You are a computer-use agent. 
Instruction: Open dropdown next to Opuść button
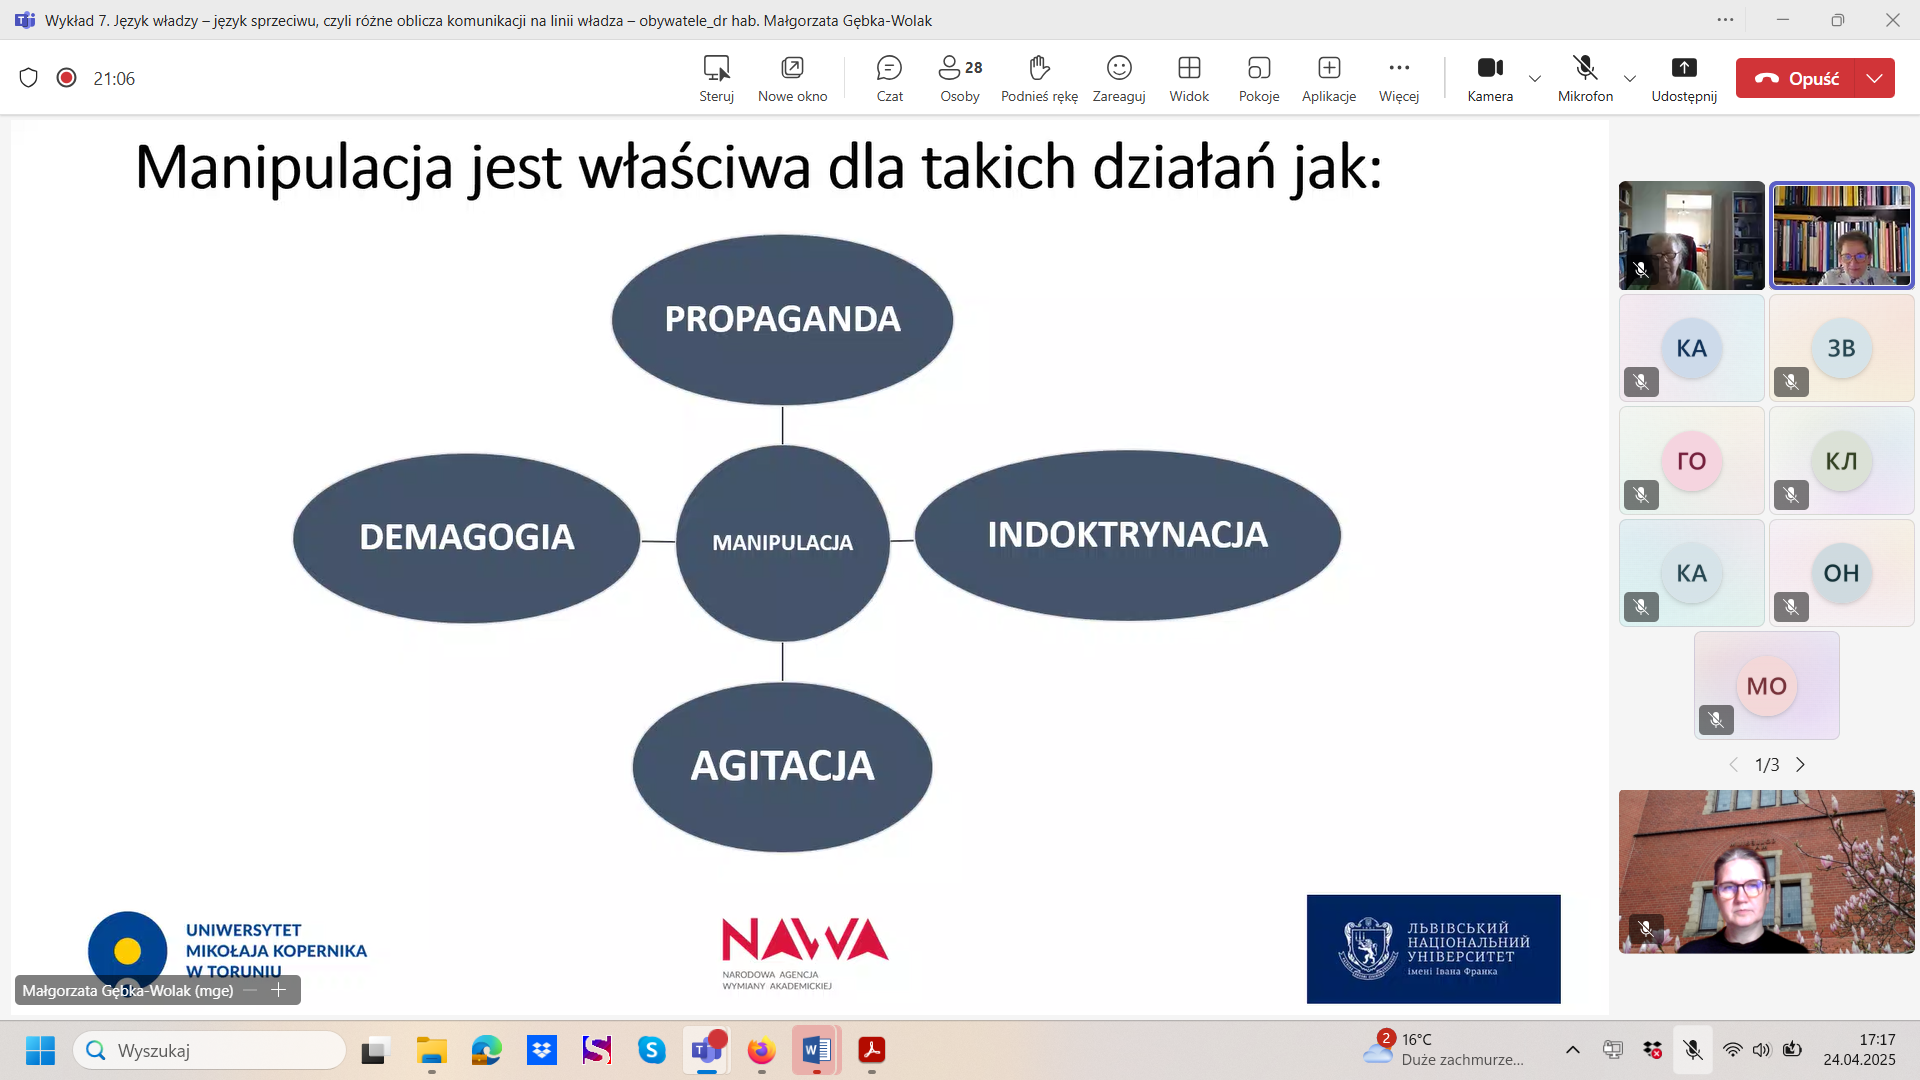1875,78
